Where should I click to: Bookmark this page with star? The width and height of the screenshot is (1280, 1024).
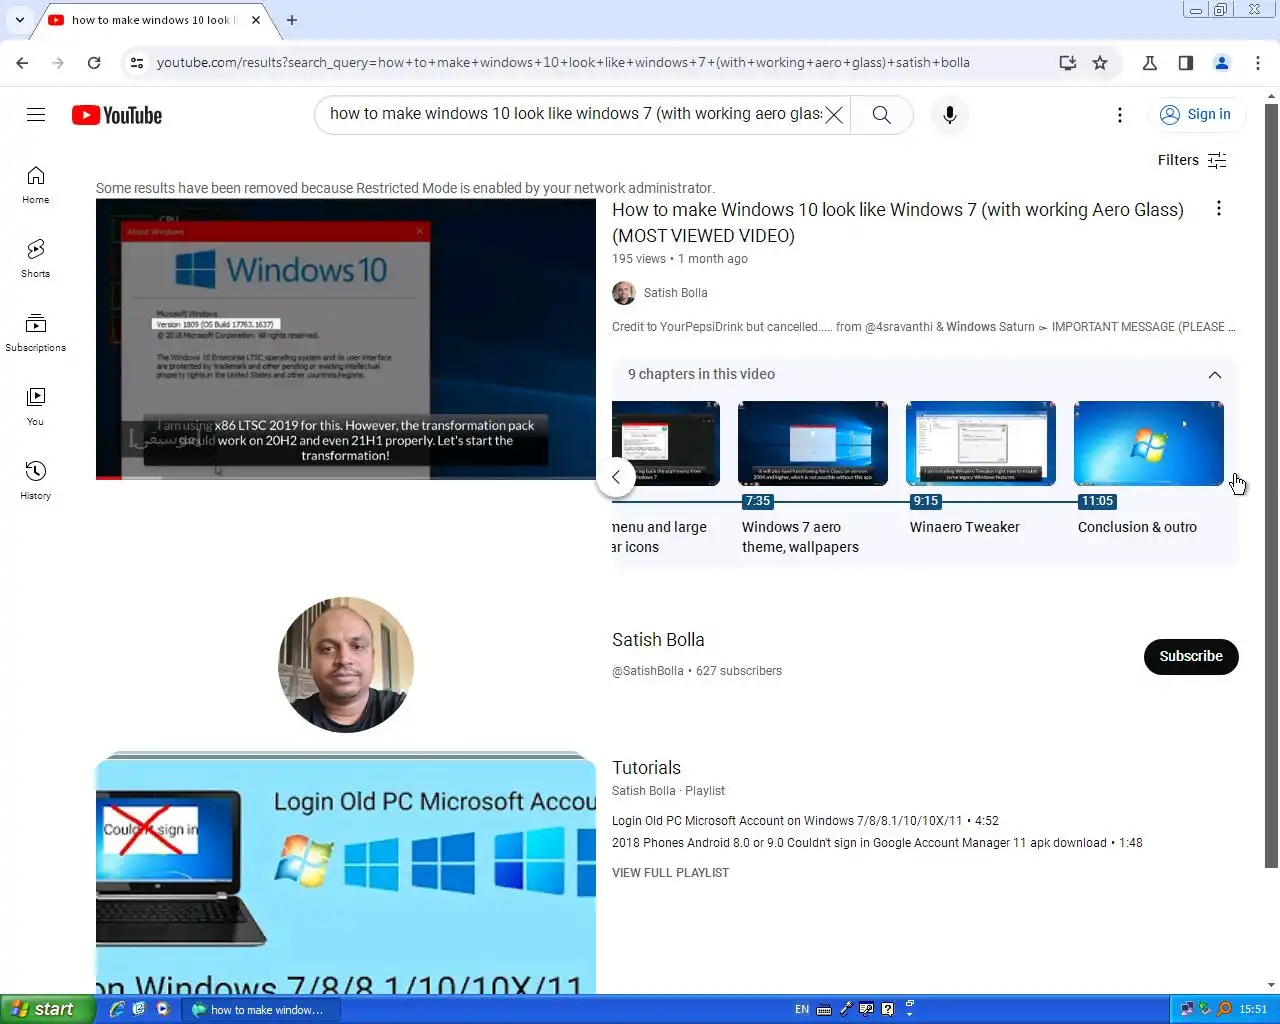tap(1100, 62)
